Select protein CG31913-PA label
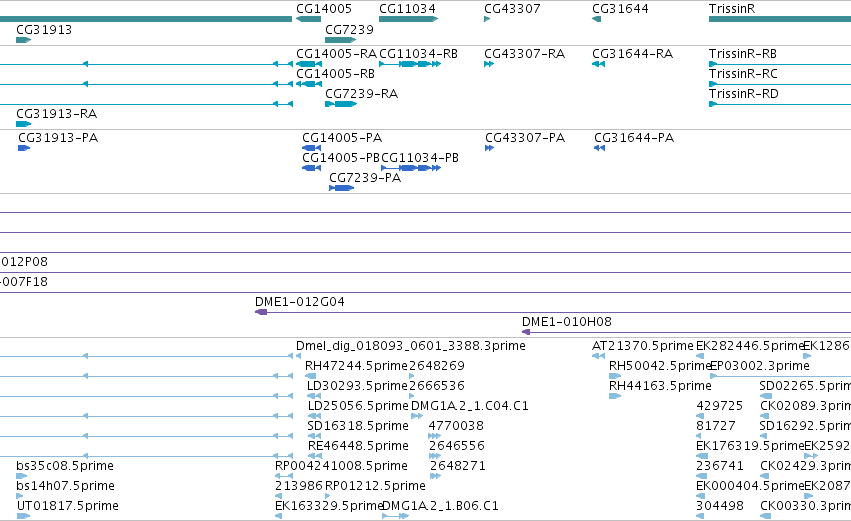This screenshot has width=851, height=521. click(58, 138)
